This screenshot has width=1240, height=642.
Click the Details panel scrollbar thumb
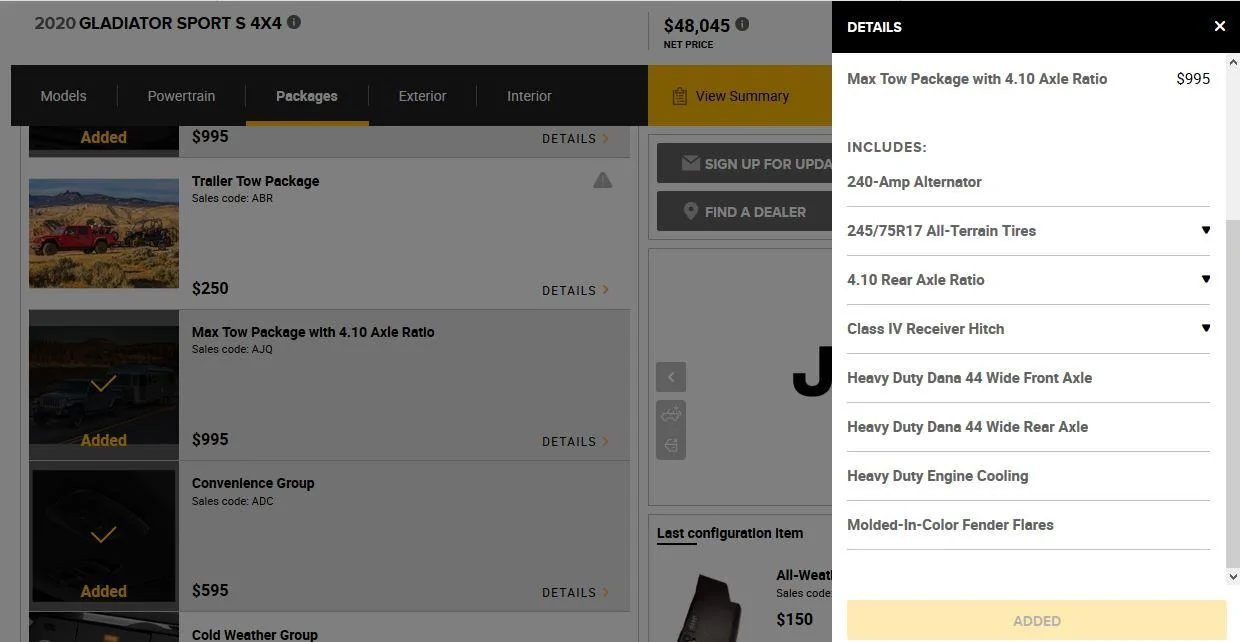tap(1233, 393)
